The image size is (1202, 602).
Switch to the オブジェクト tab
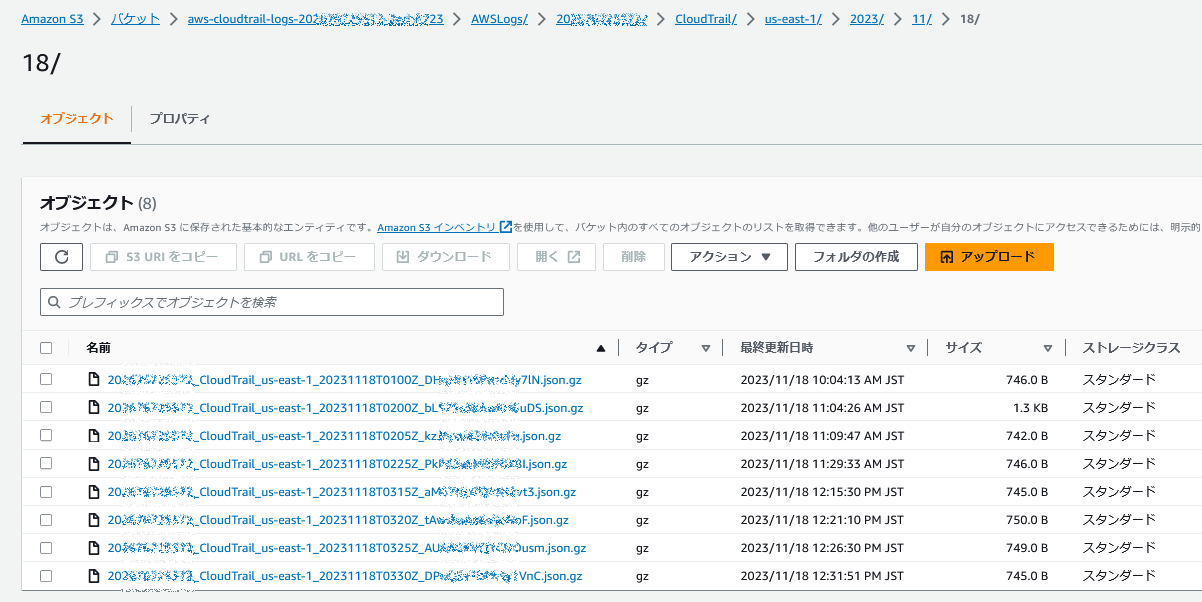tap(77, 118)
